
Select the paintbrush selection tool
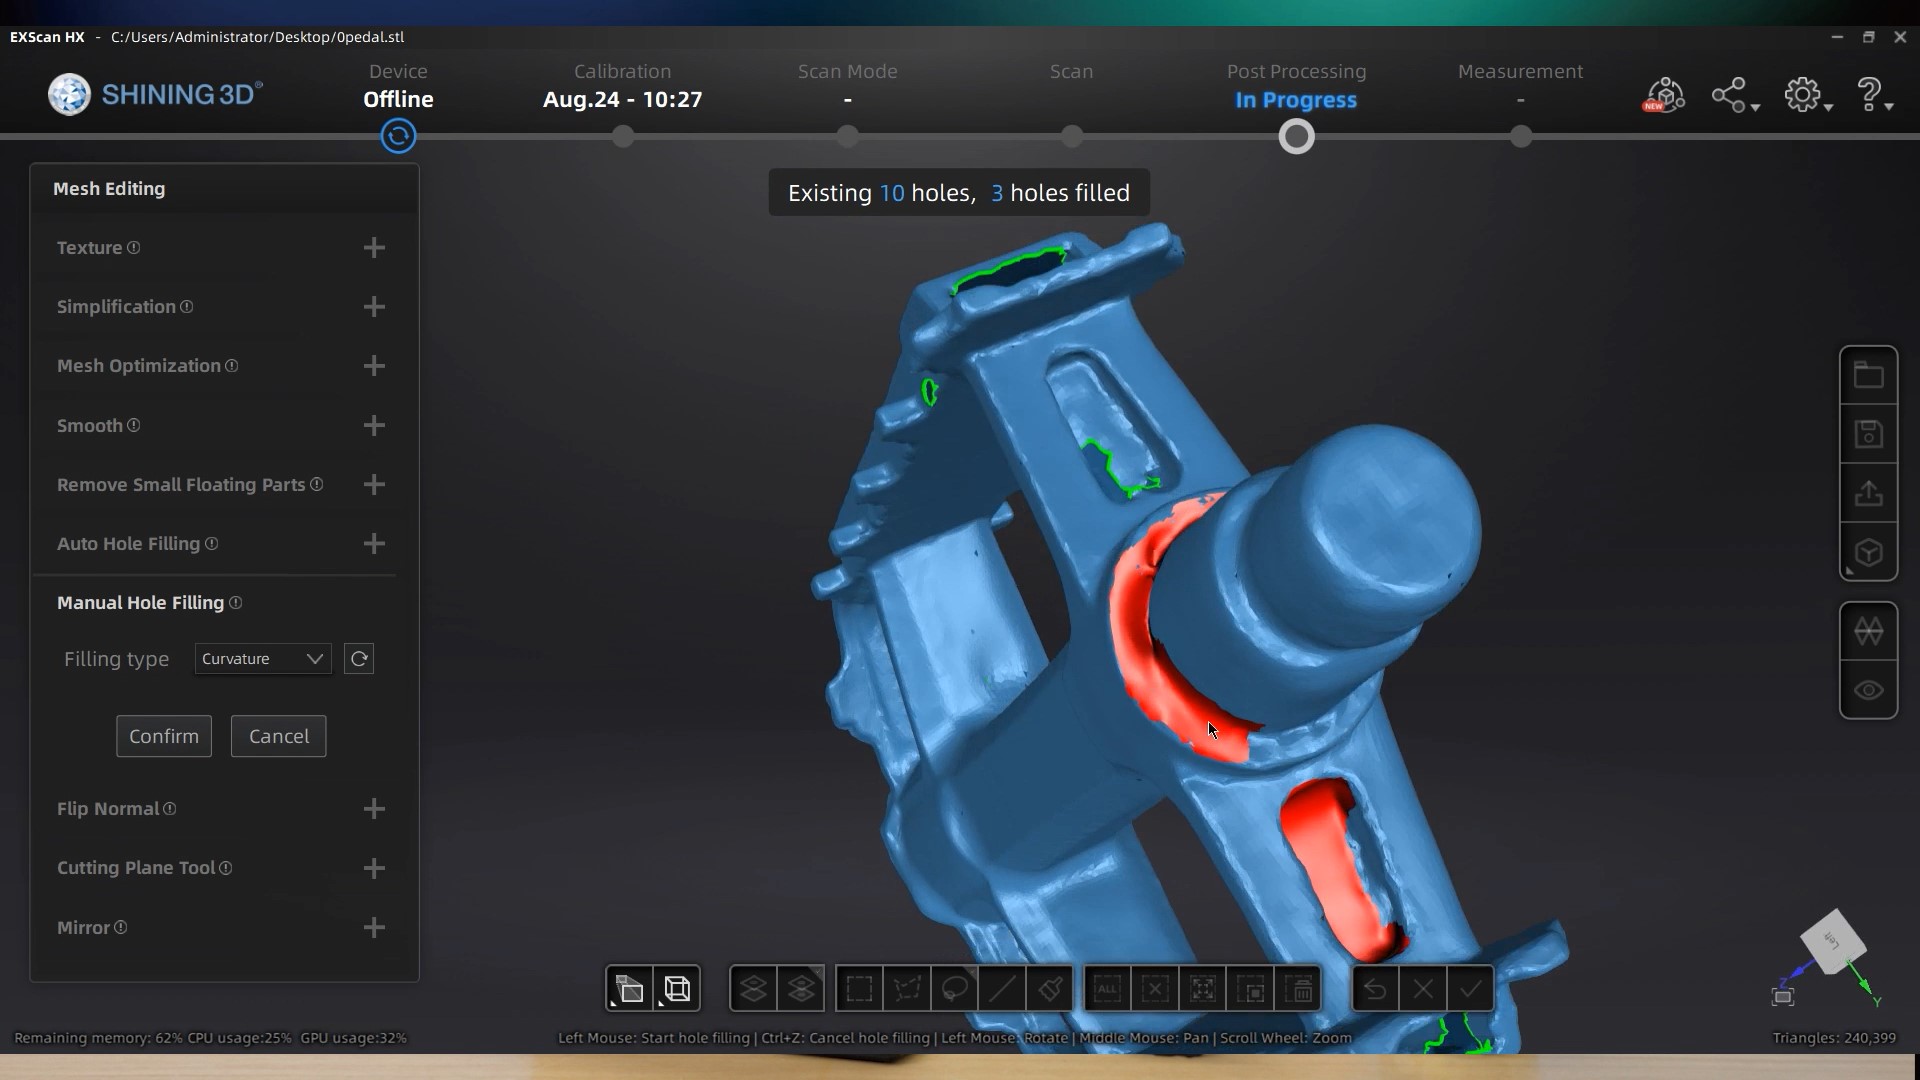(x=1049, y=988)
